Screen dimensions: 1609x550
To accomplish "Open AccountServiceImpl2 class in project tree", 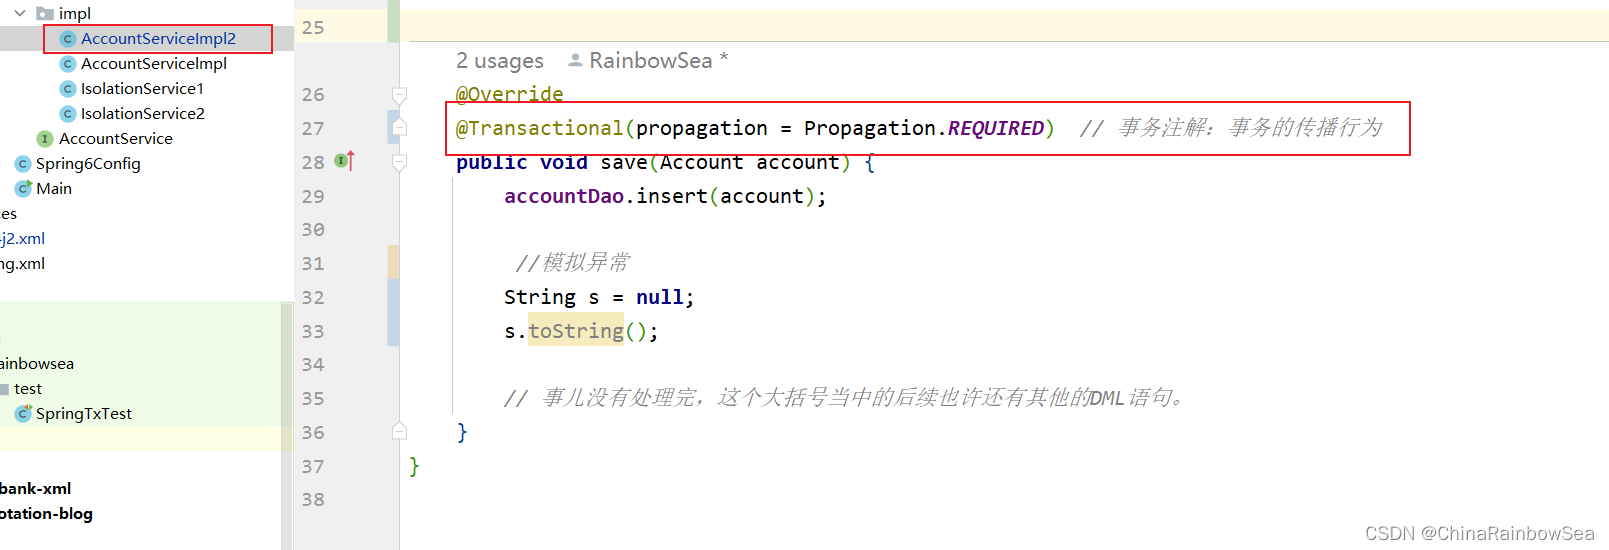I will tap(158, 38).
